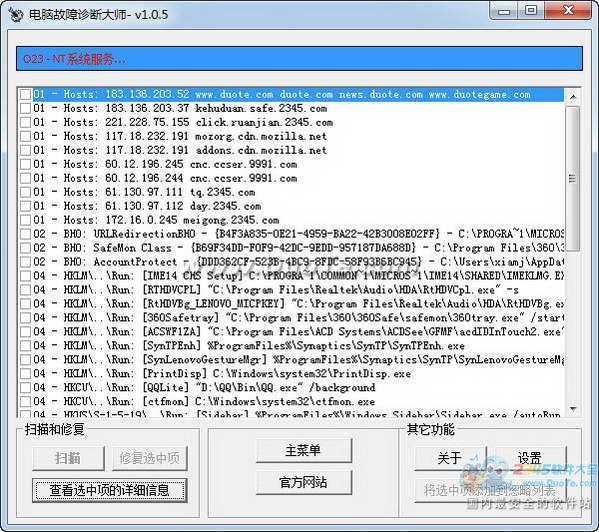The image size is (599, 532).
Task: Tick the SafeMon Class BHO checkbox
Action: pyautogui.click(x=26, y=248)
